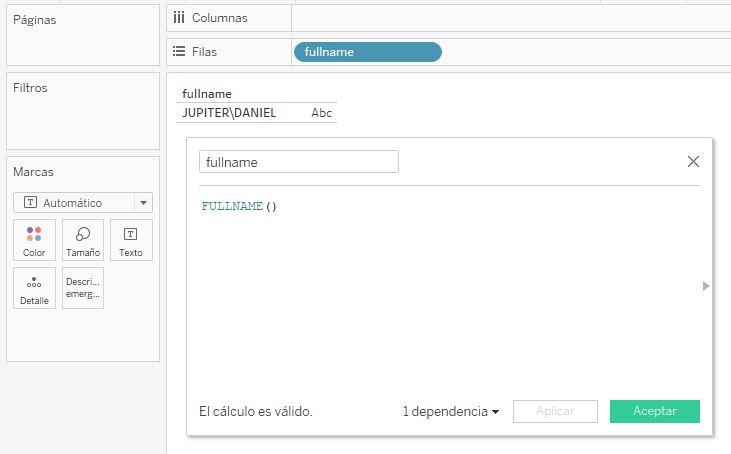
Task: Open the Automático mark type dropdown
Action: point(82,203)
